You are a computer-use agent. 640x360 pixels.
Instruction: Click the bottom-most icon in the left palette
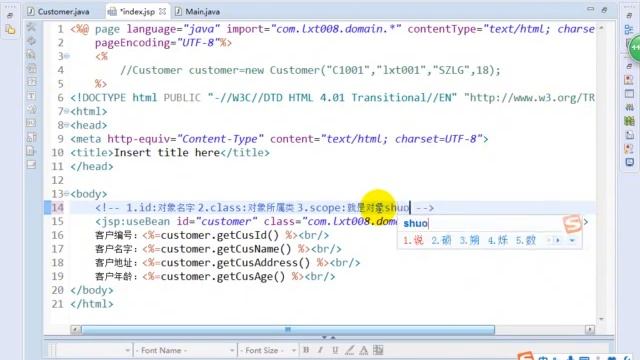tap(31, 165)
